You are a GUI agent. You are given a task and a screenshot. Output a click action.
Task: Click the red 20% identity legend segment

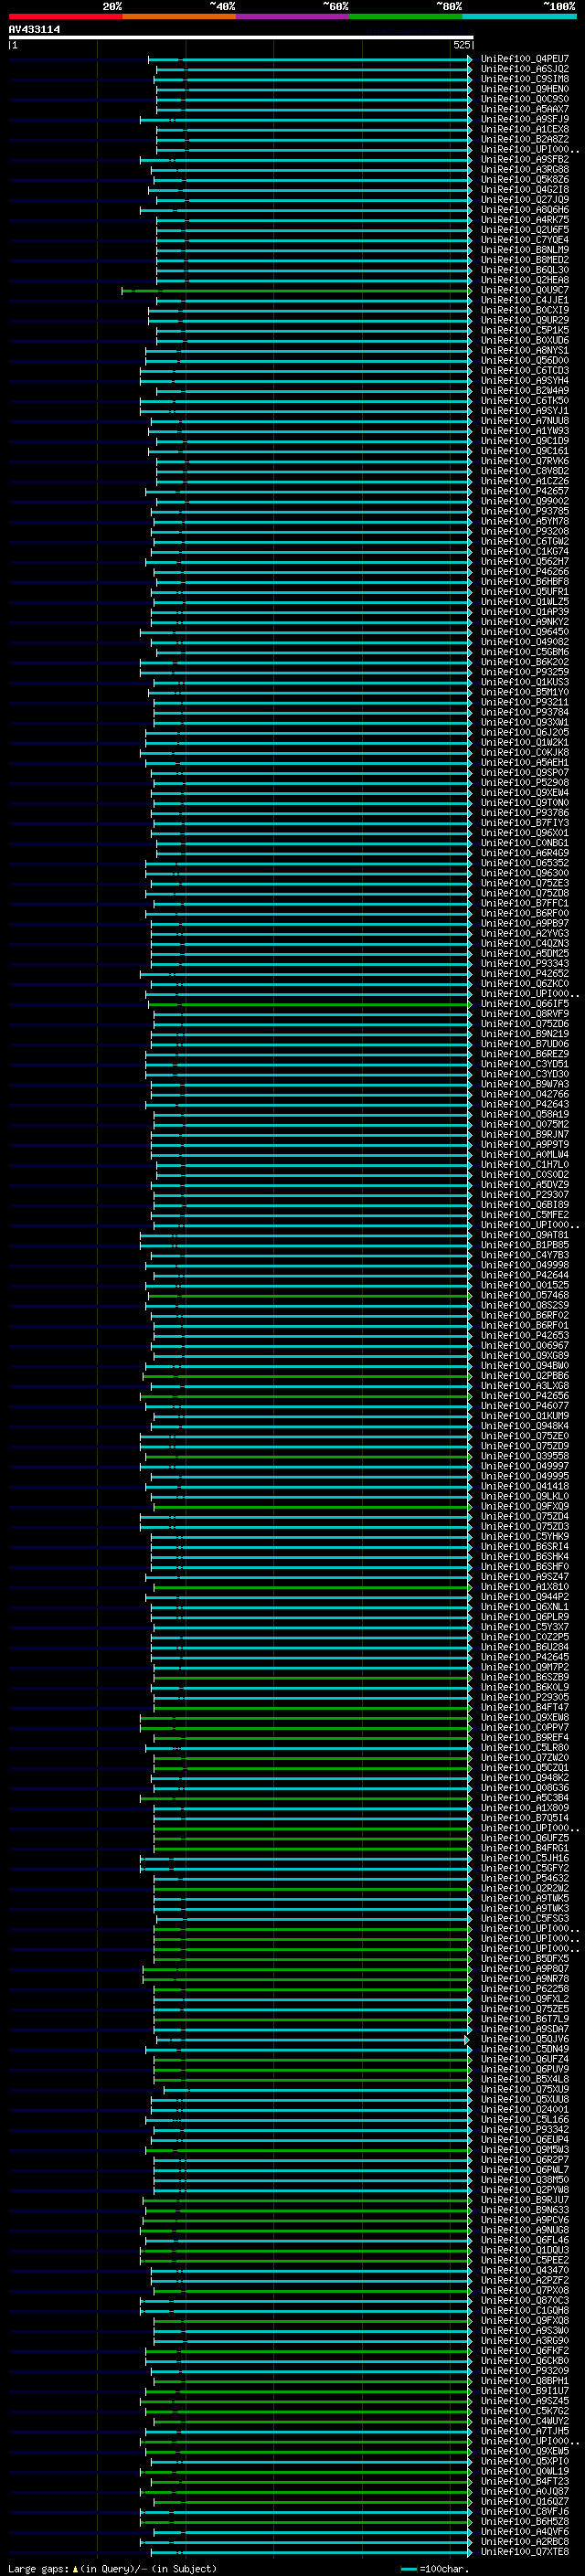[x=65, y=16]
